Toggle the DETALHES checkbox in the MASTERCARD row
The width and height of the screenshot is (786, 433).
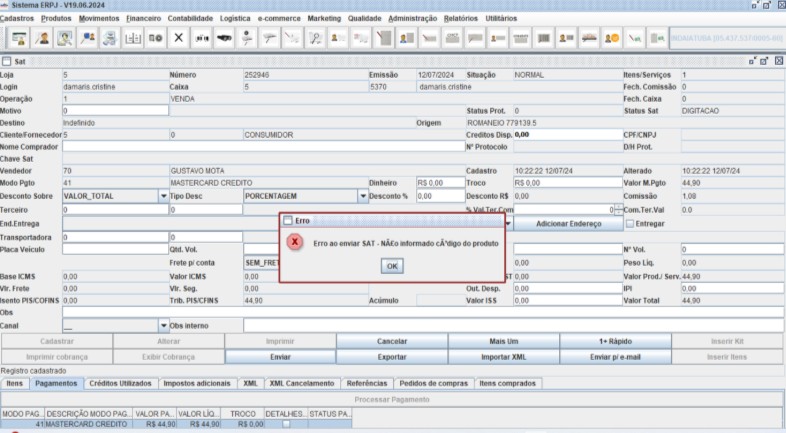[286, 424]
